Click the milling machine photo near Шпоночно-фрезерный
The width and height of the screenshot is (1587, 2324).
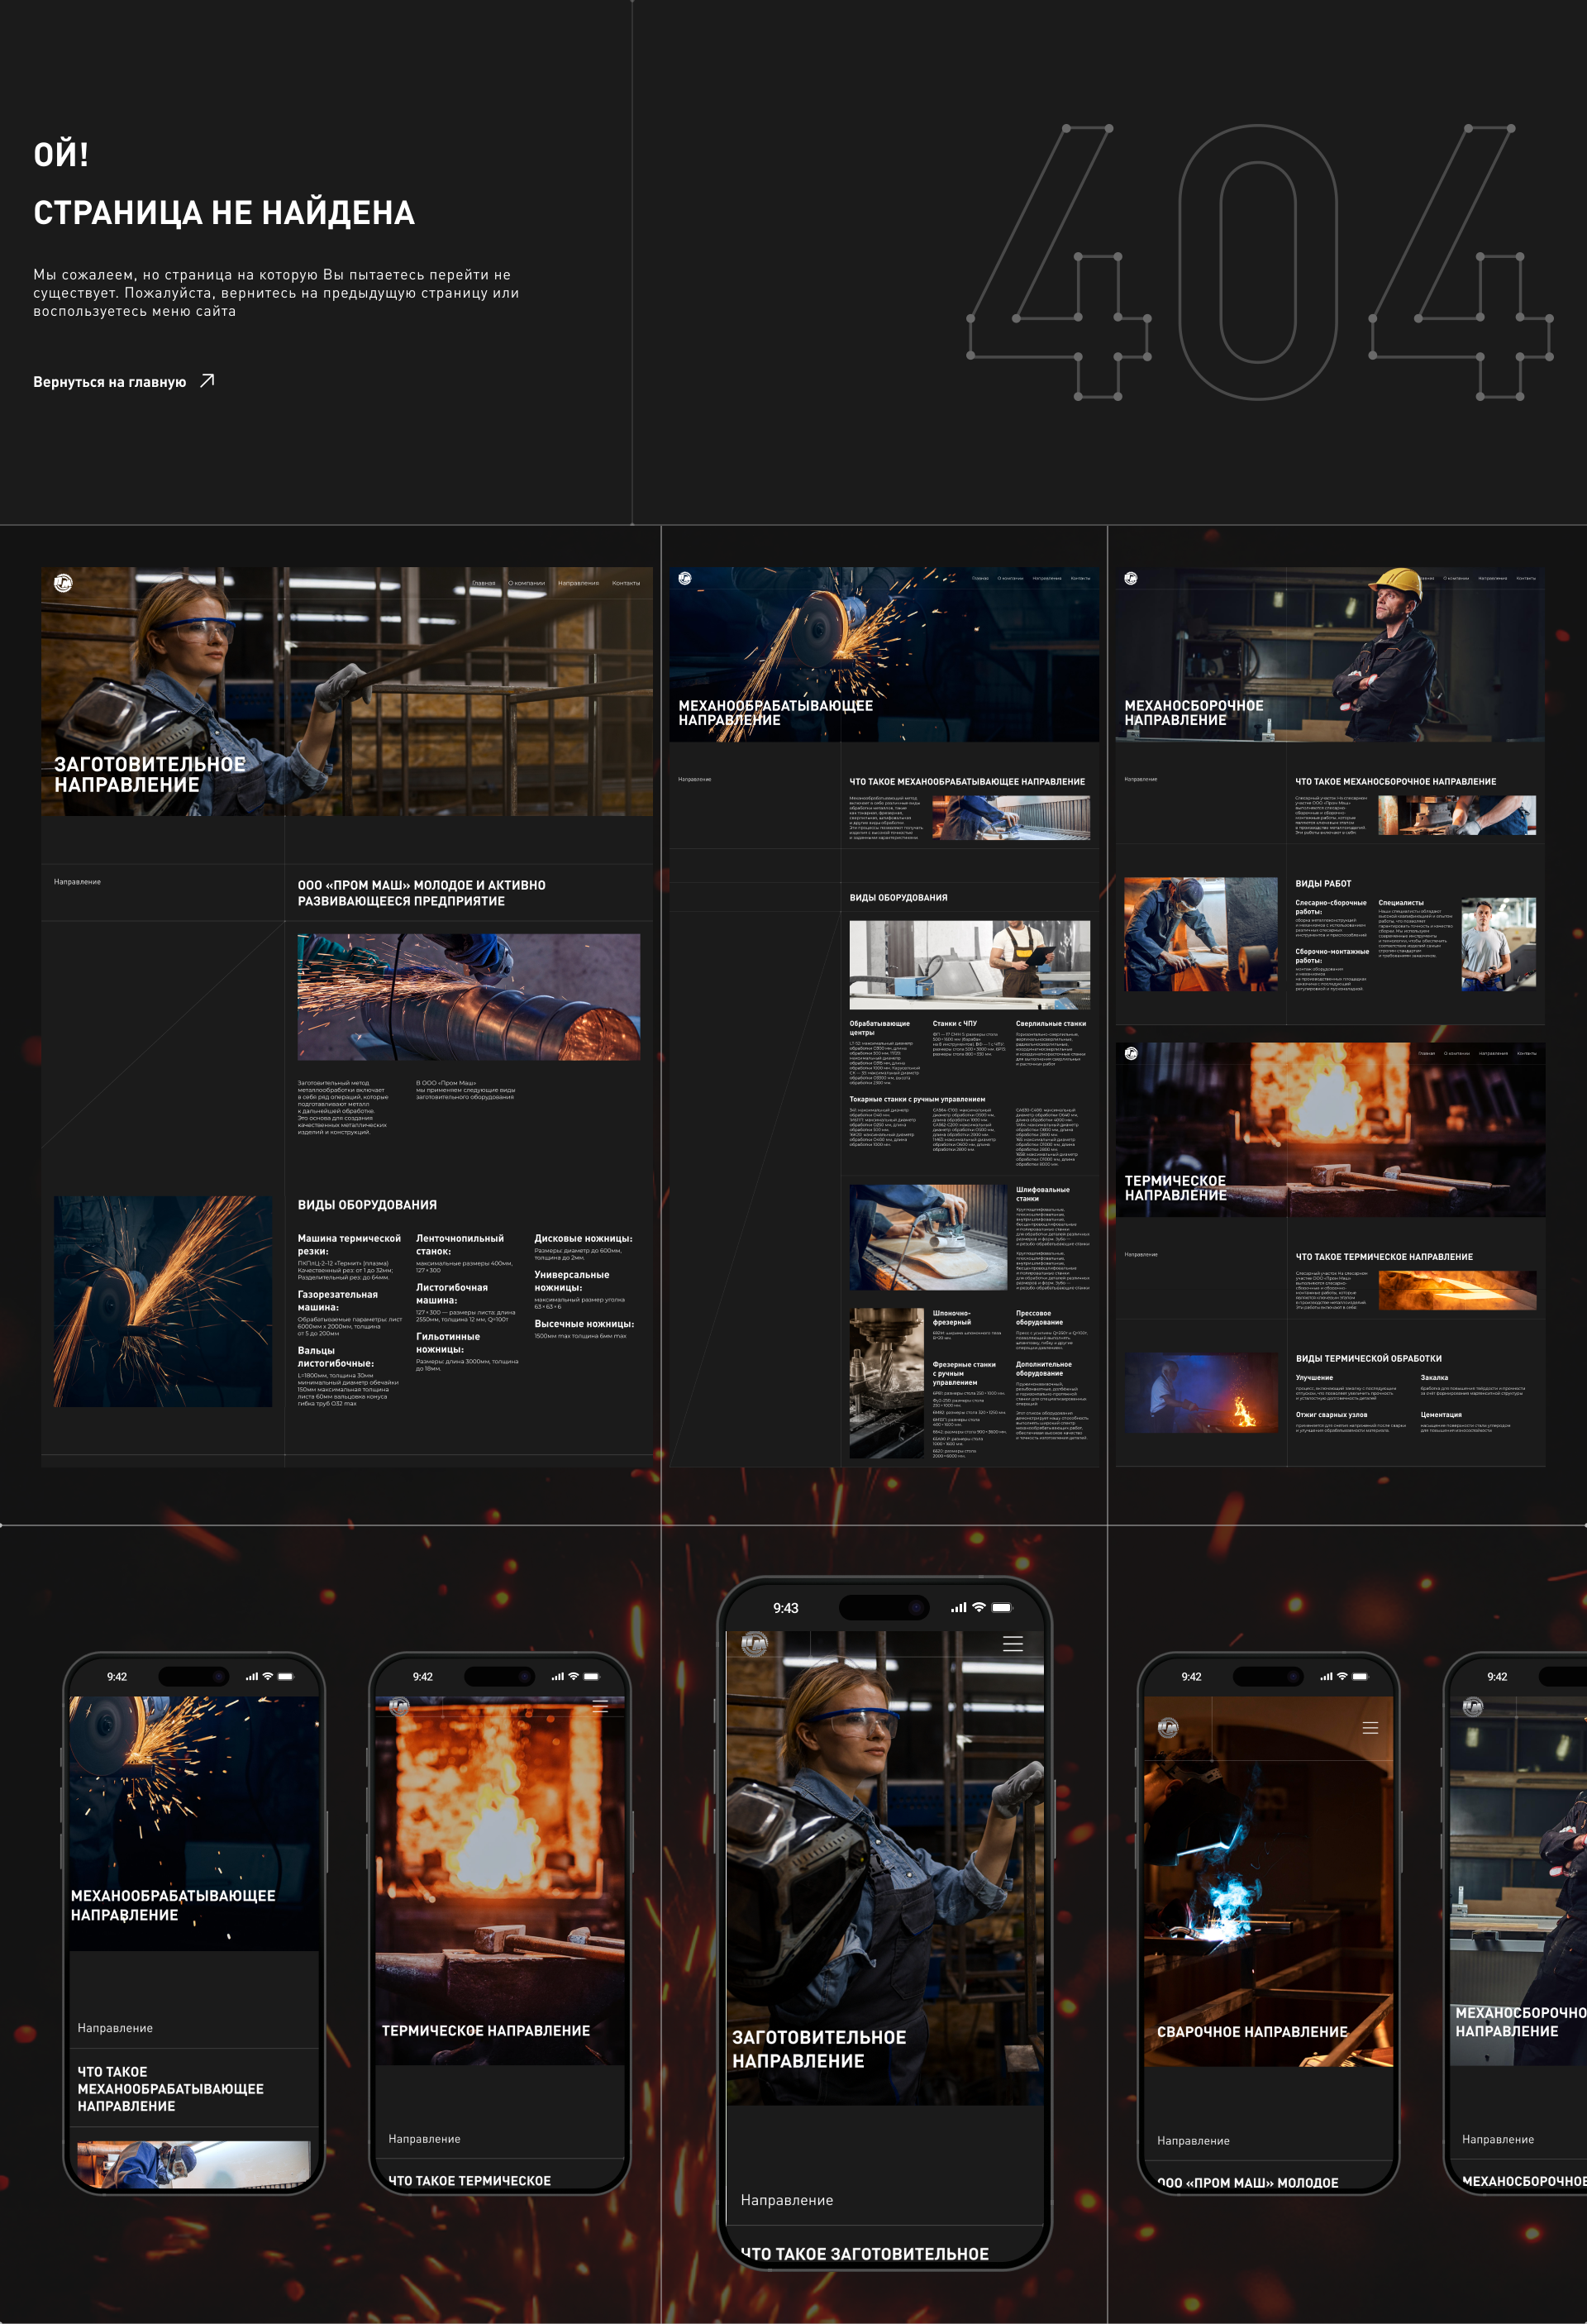886,1382
